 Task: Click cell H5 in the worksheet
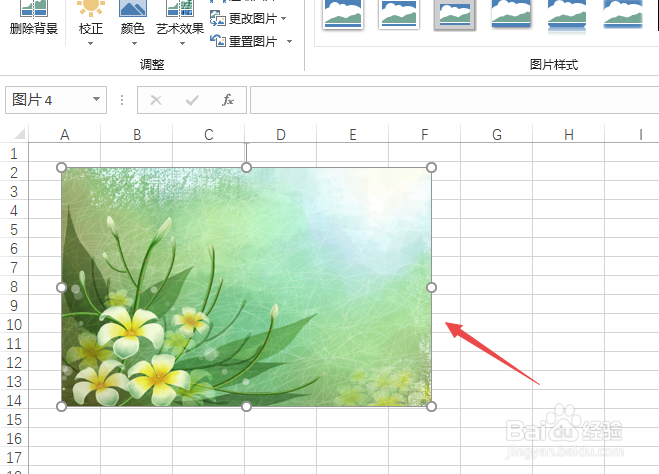[x=569, y=229]
